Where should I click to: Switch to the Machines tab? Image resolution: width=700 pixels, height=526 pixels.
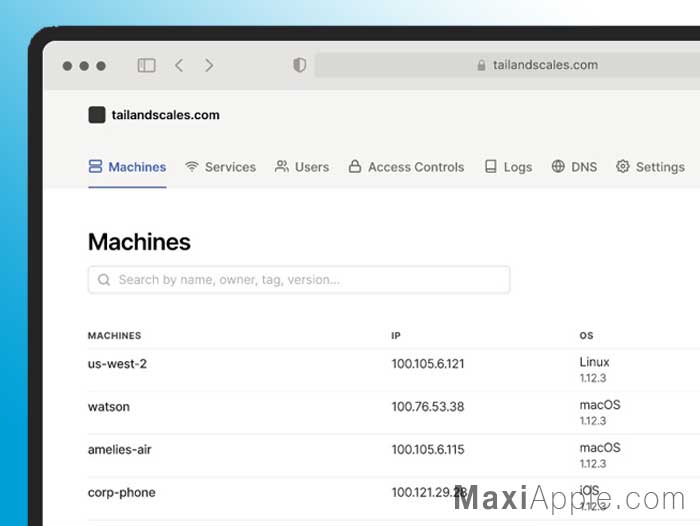(x=127, y=167)
